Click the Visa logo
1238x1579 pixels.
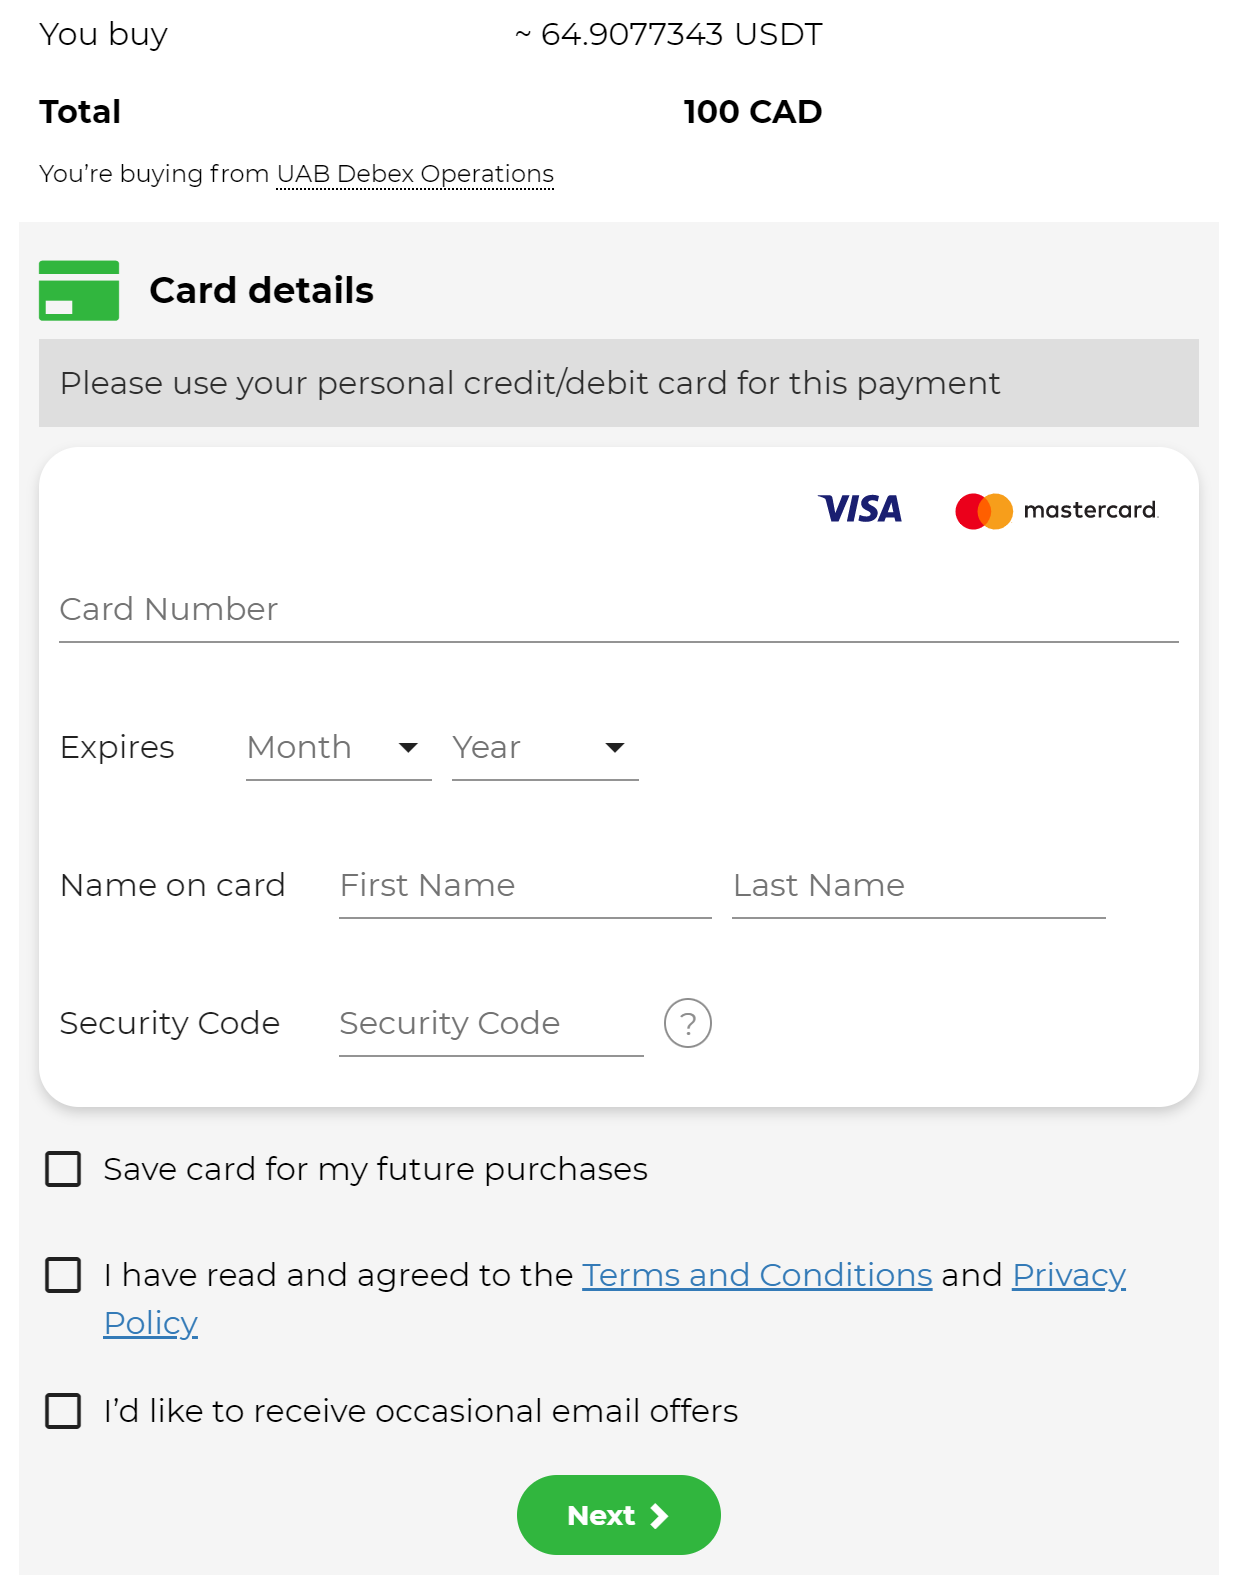point(860,509)
